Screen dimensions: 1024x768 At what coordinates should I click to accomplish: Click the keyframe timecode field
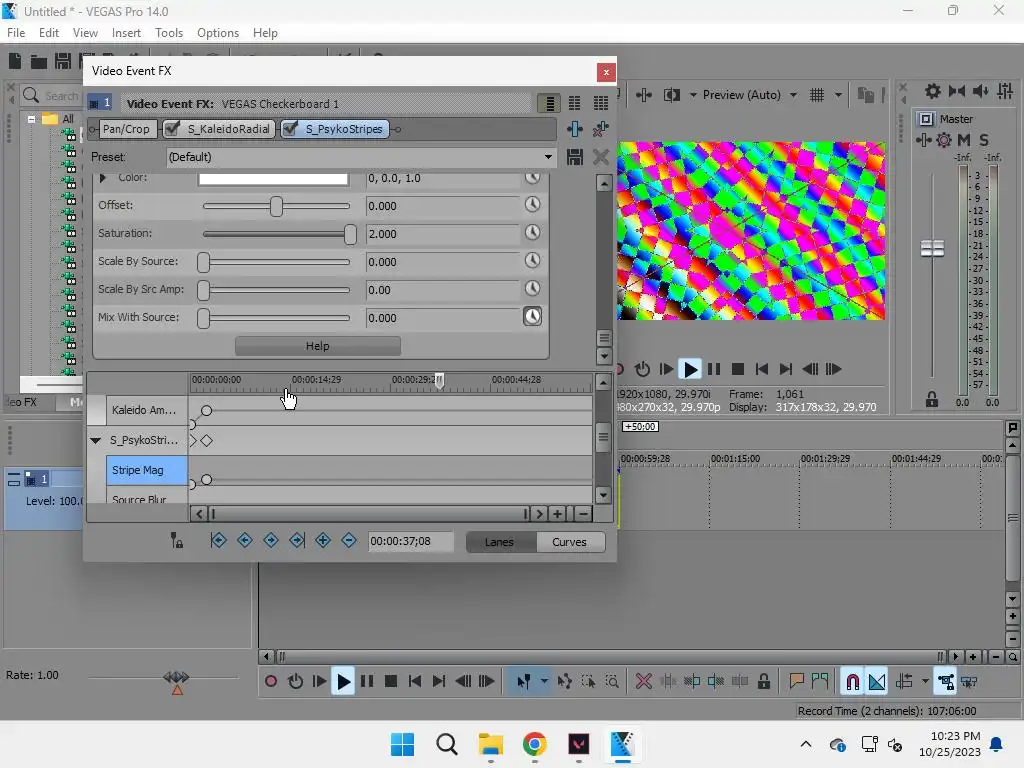tap(411, 541)
